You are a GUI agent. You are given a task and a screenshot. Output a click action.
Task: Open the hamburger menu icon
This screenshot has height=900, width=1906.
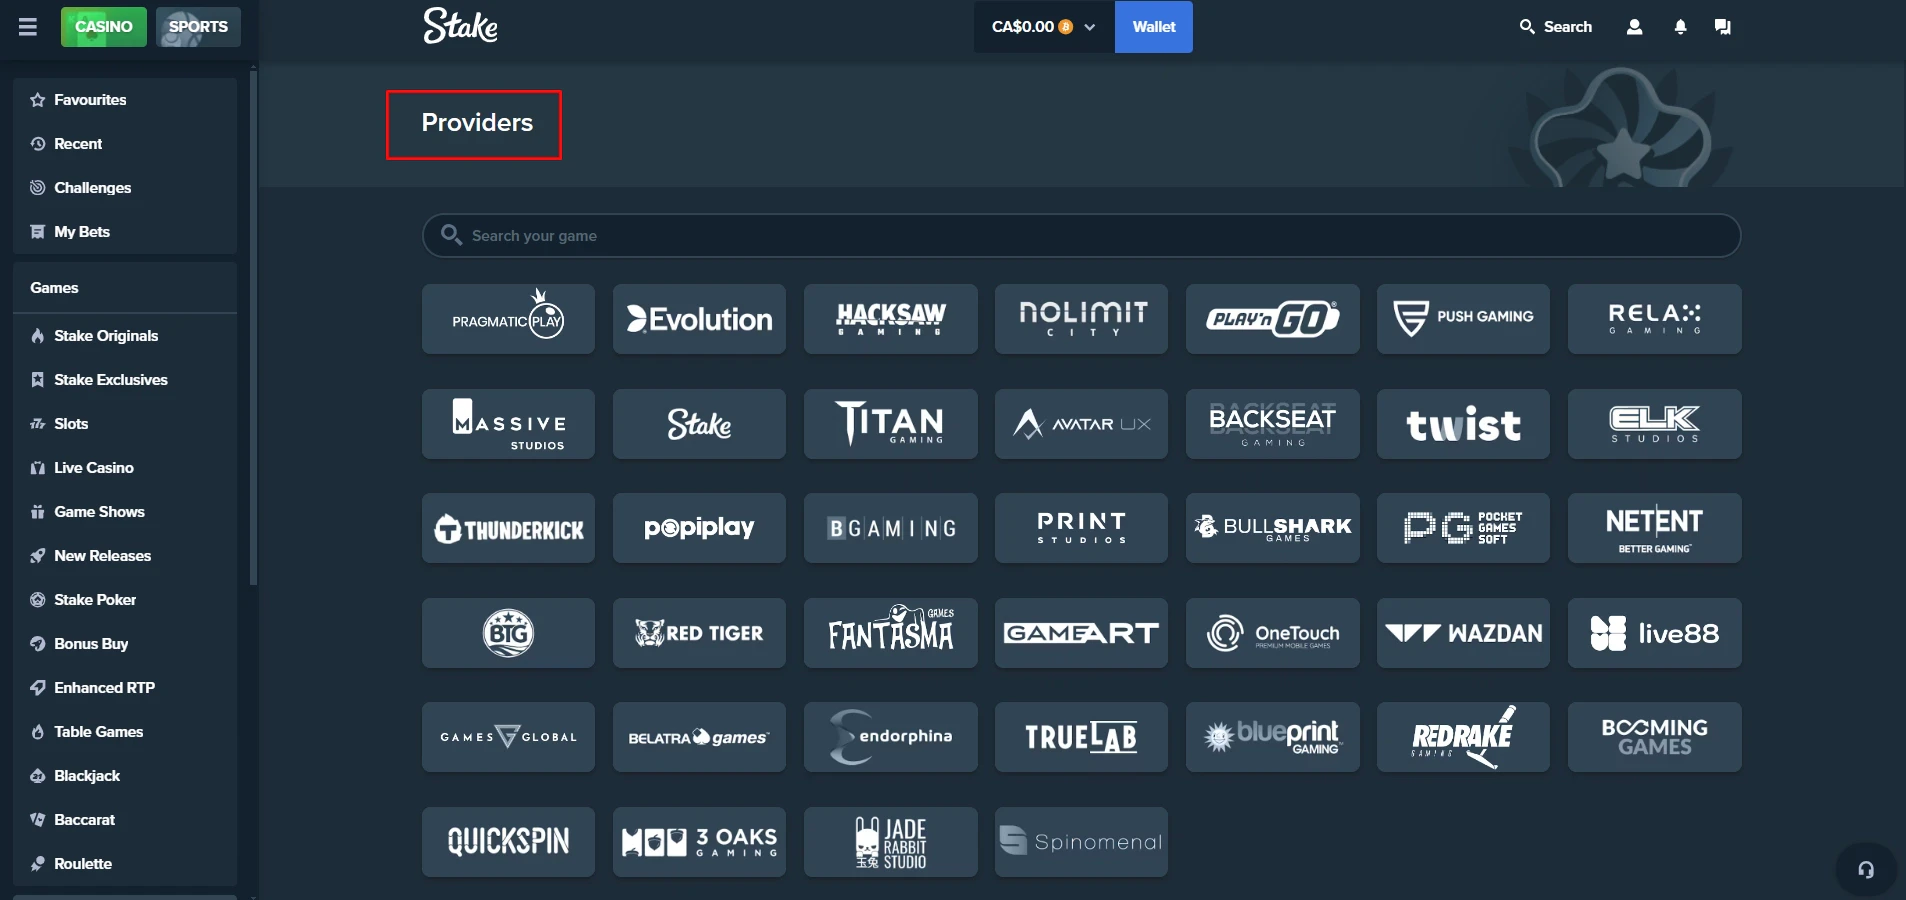pyautogui.click(x=28, y=27)
